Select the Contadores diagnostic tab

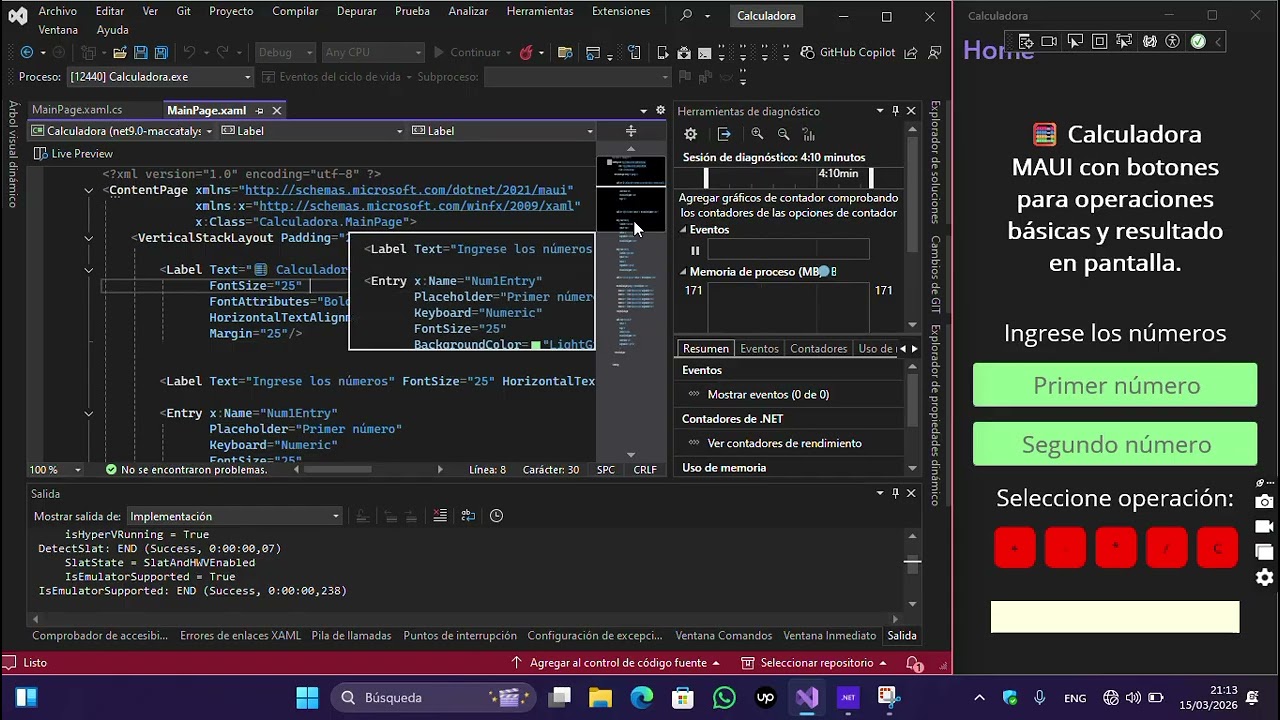[x=818, y=349]
